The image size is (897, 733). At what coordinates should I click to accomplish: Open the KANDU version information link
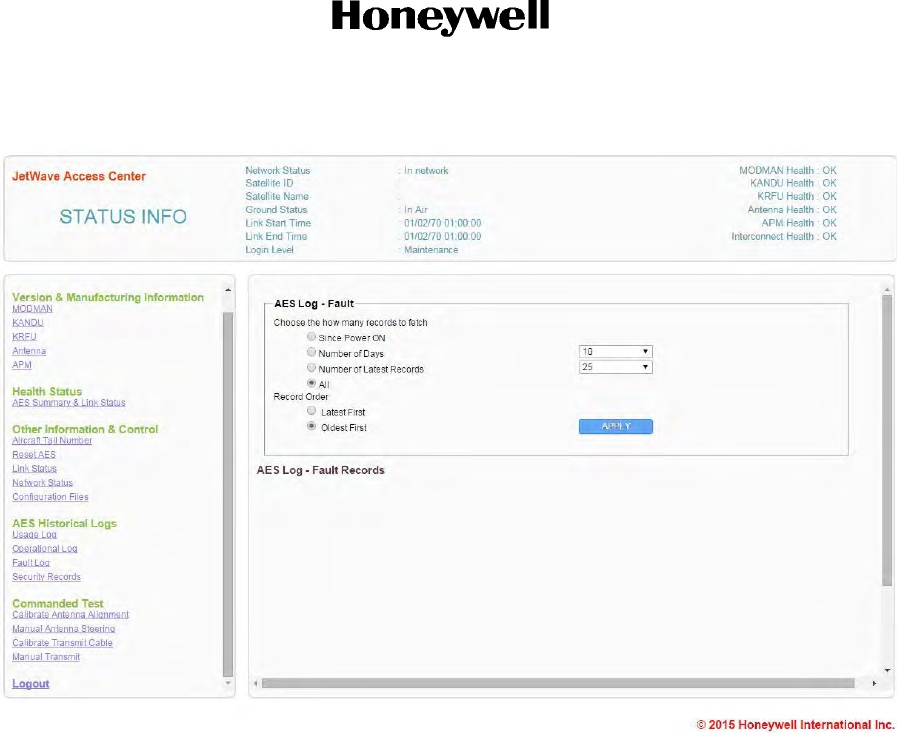tap(27, 323)
